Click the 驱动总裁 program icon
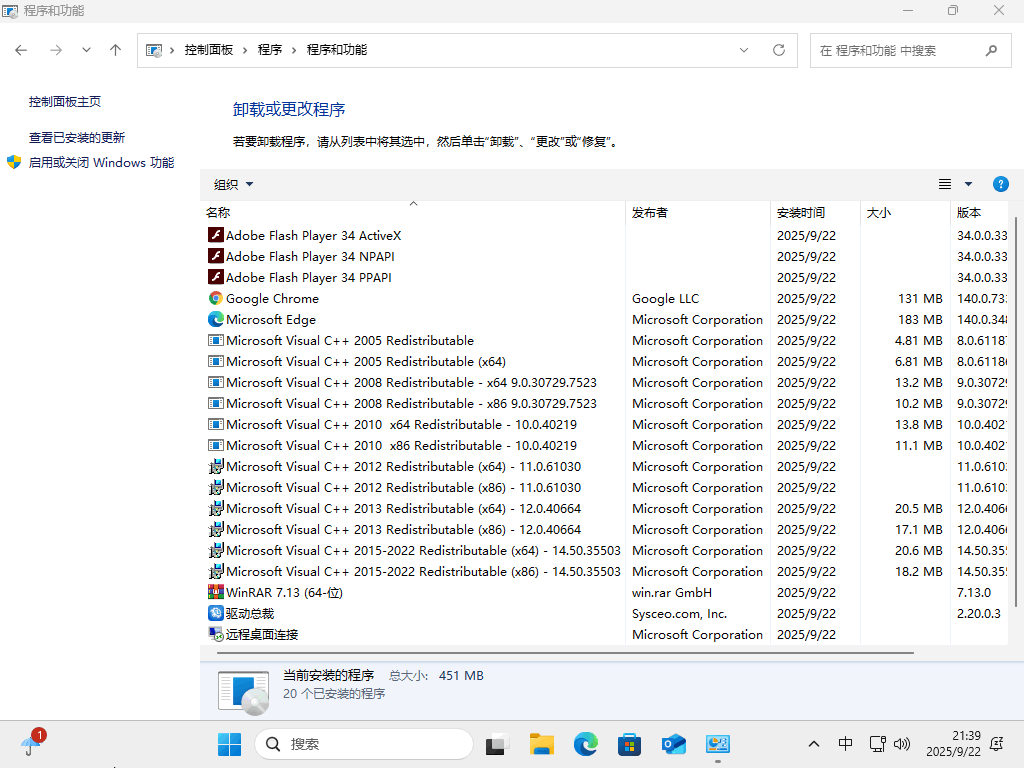Screen dimensions: 1024x768 coord(215,613)
